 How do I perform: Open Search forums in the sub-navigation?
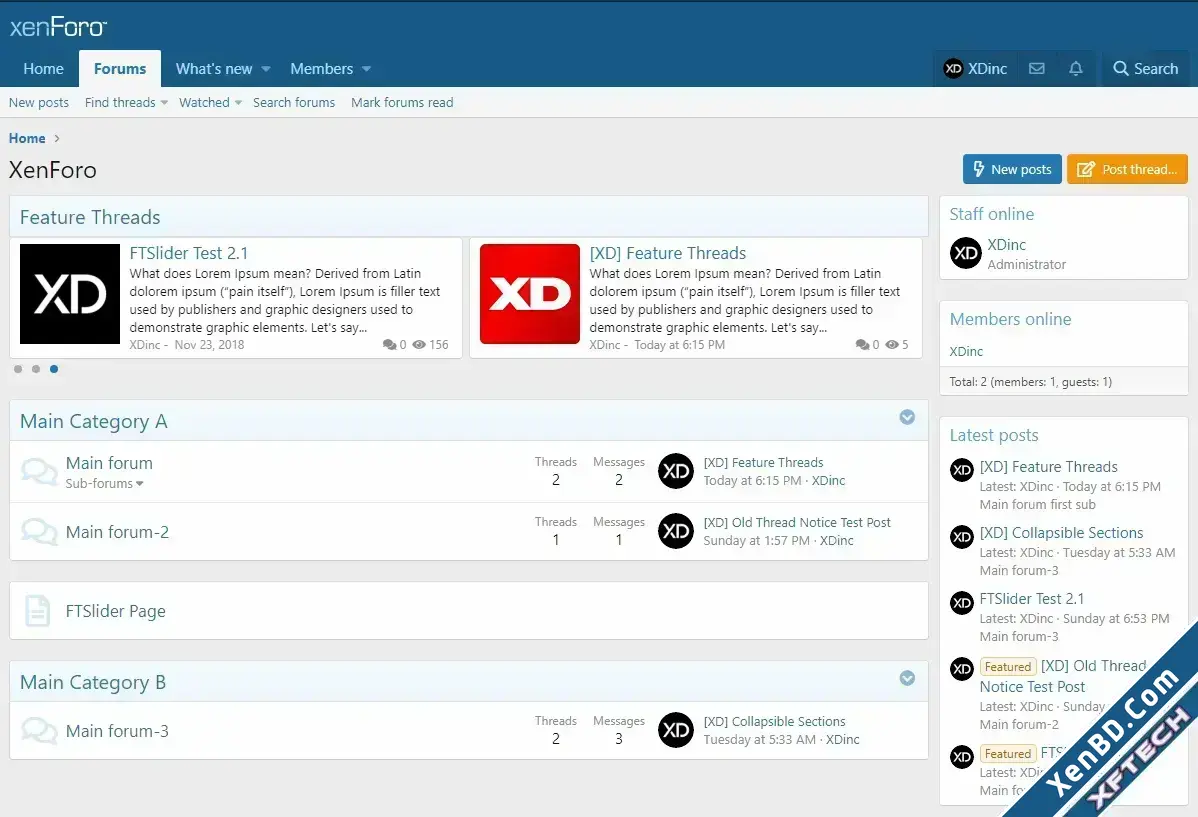tap(294, 102)
